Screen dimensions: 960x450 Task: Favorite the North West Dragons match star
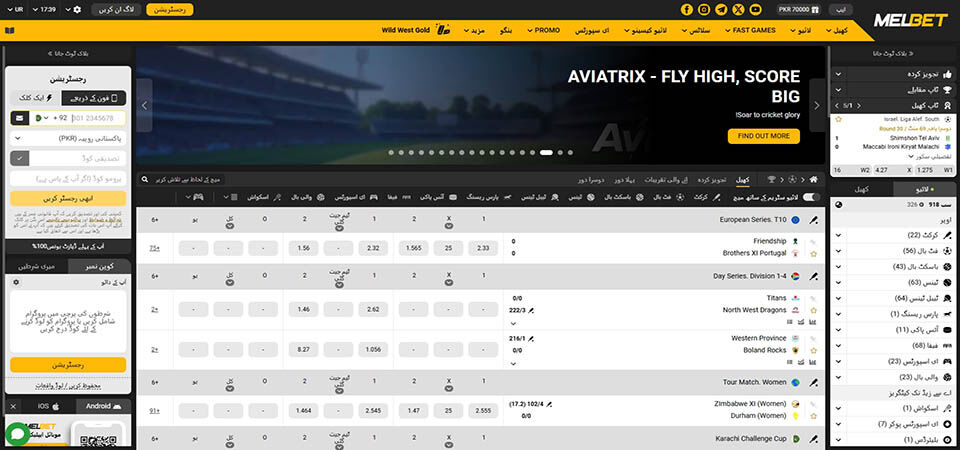(814, 310)
